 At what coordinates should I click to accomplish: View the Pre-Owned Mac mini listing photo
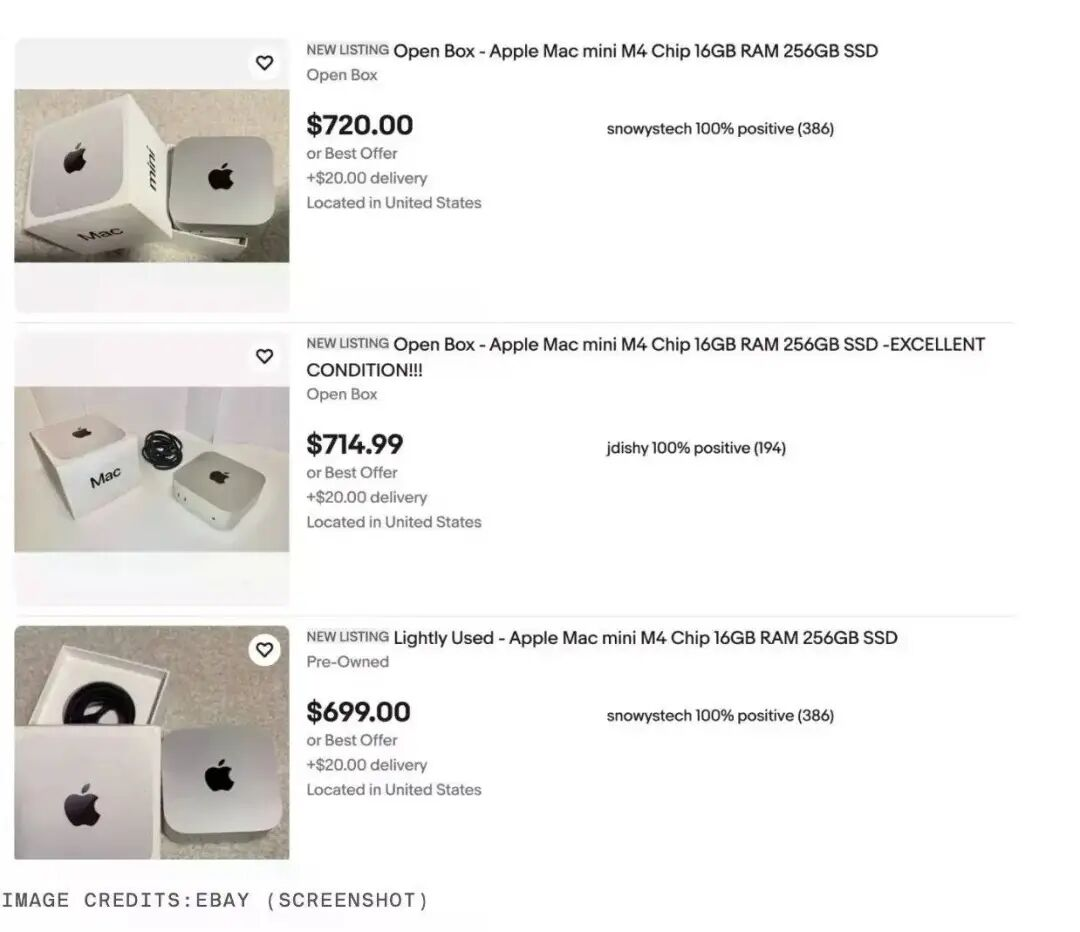tap(152, 743)
